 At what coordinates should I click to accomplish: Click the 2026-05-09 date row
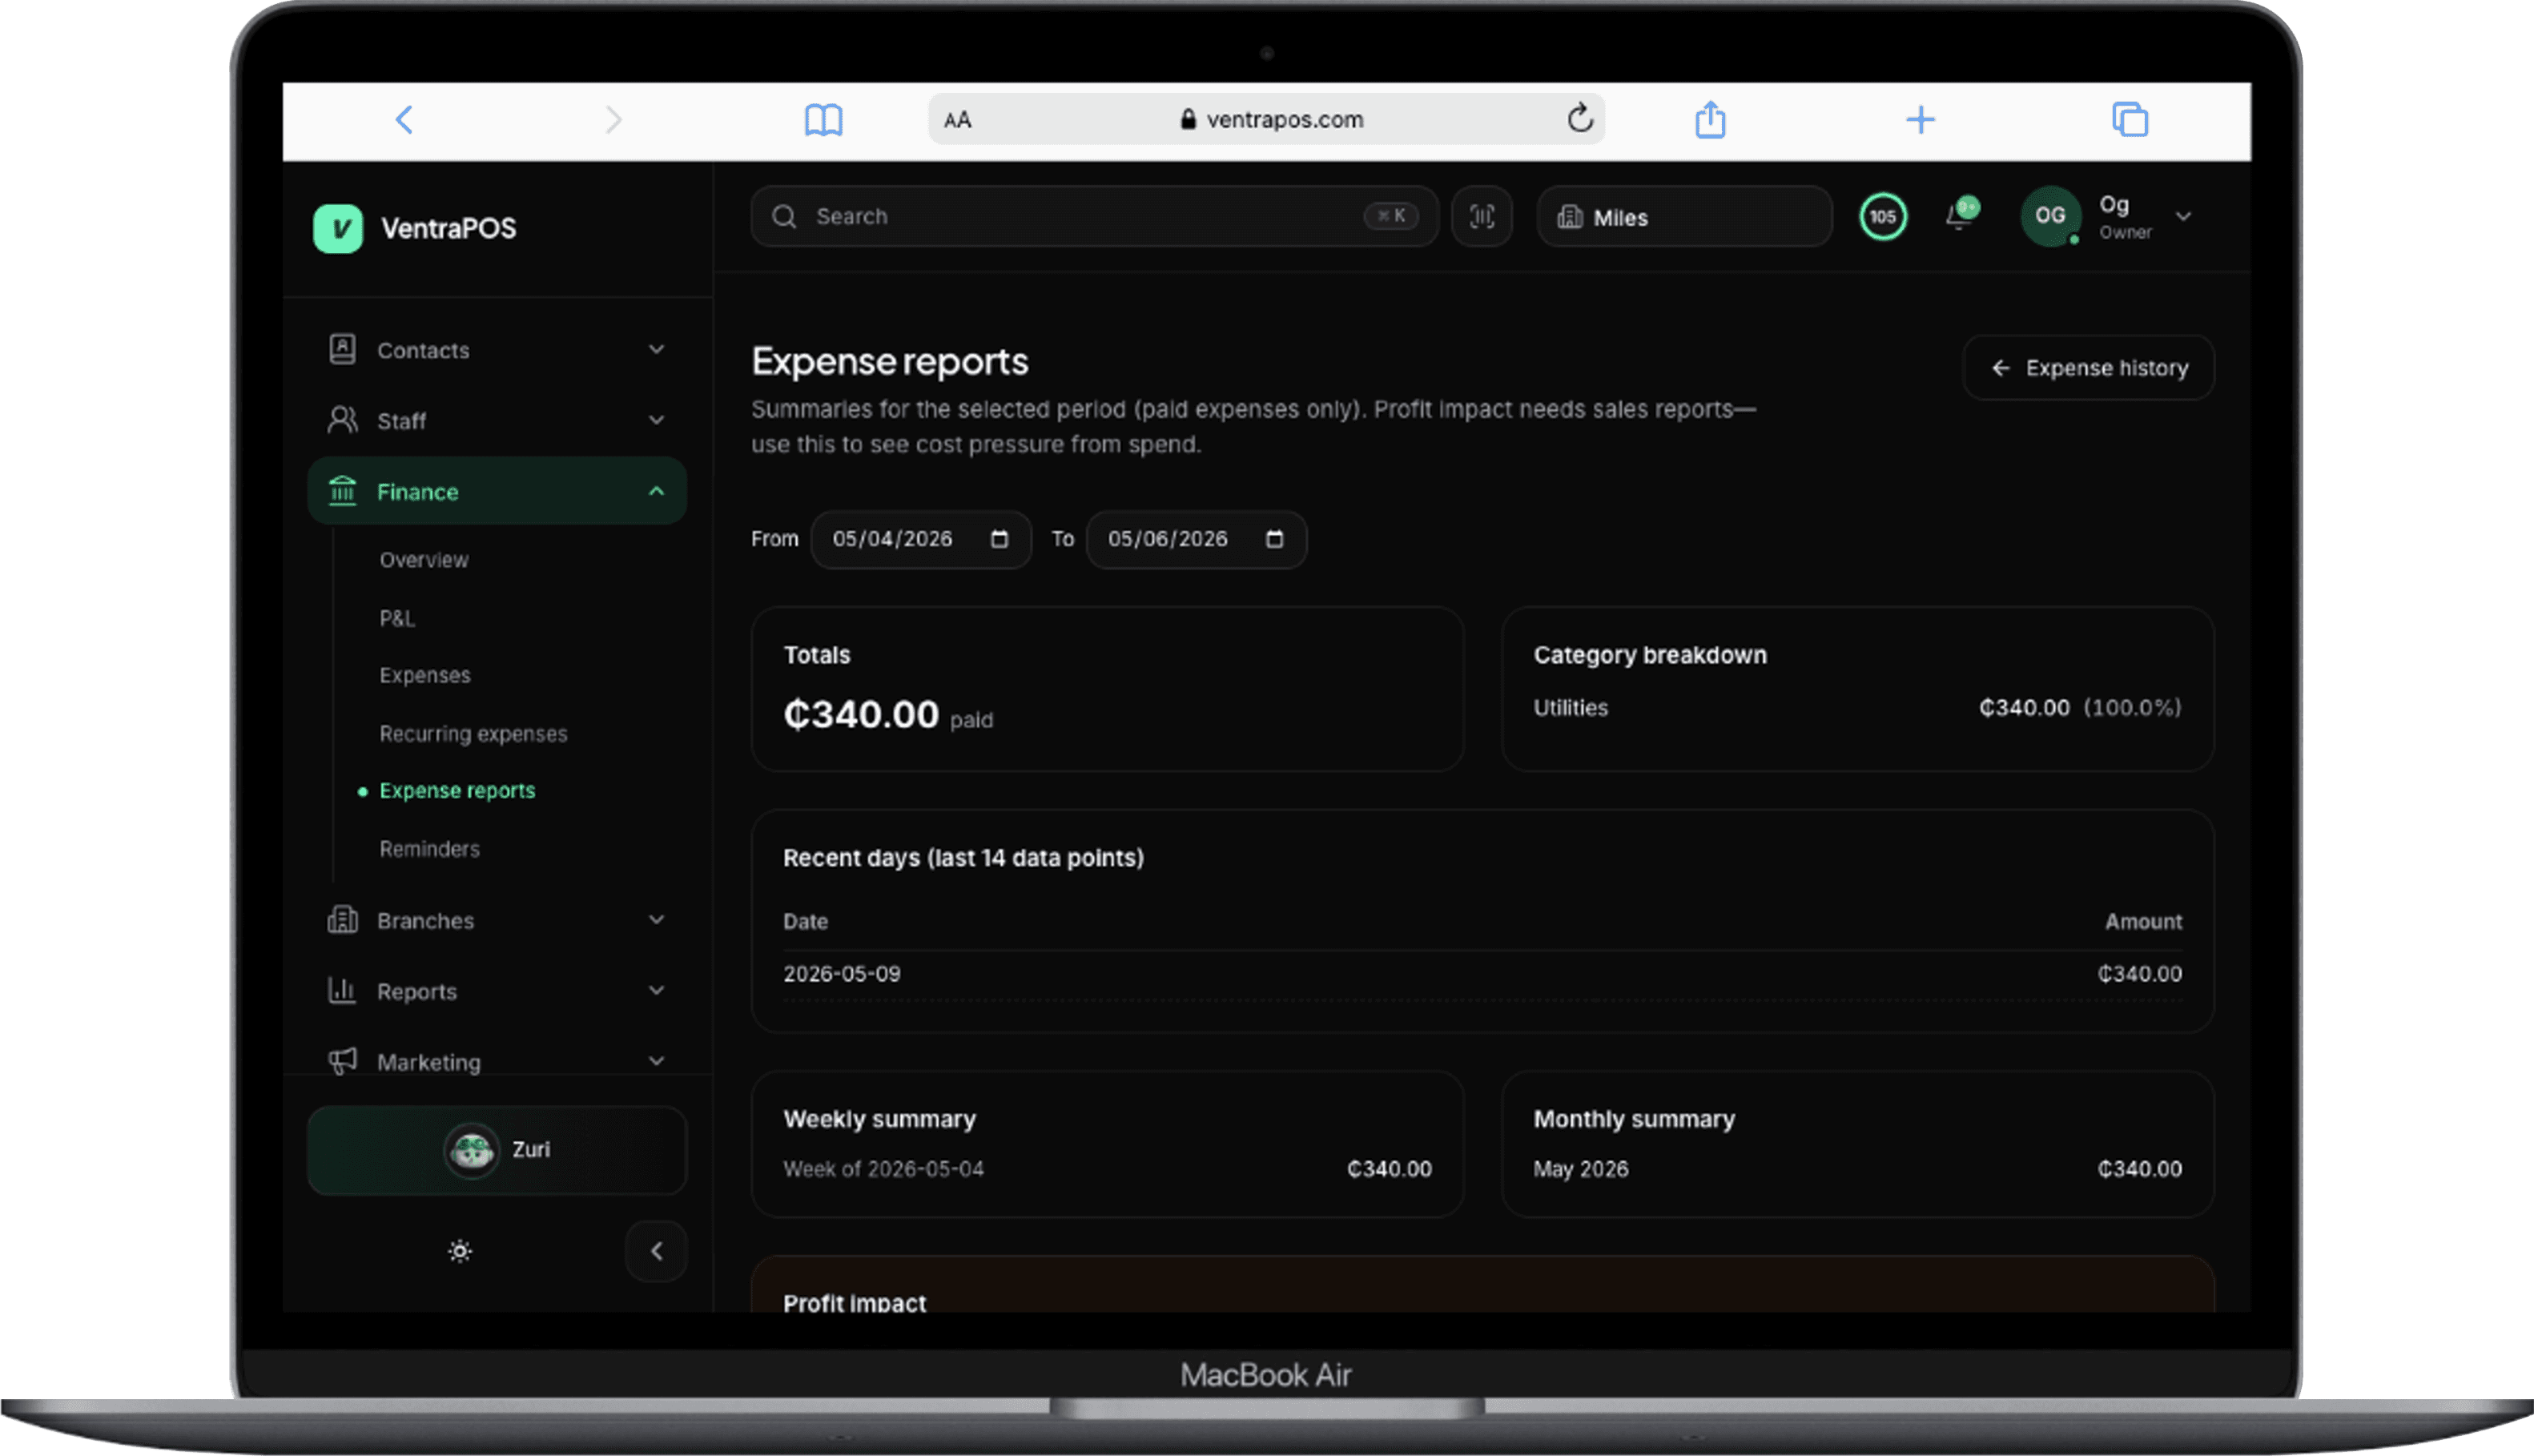1482,974
